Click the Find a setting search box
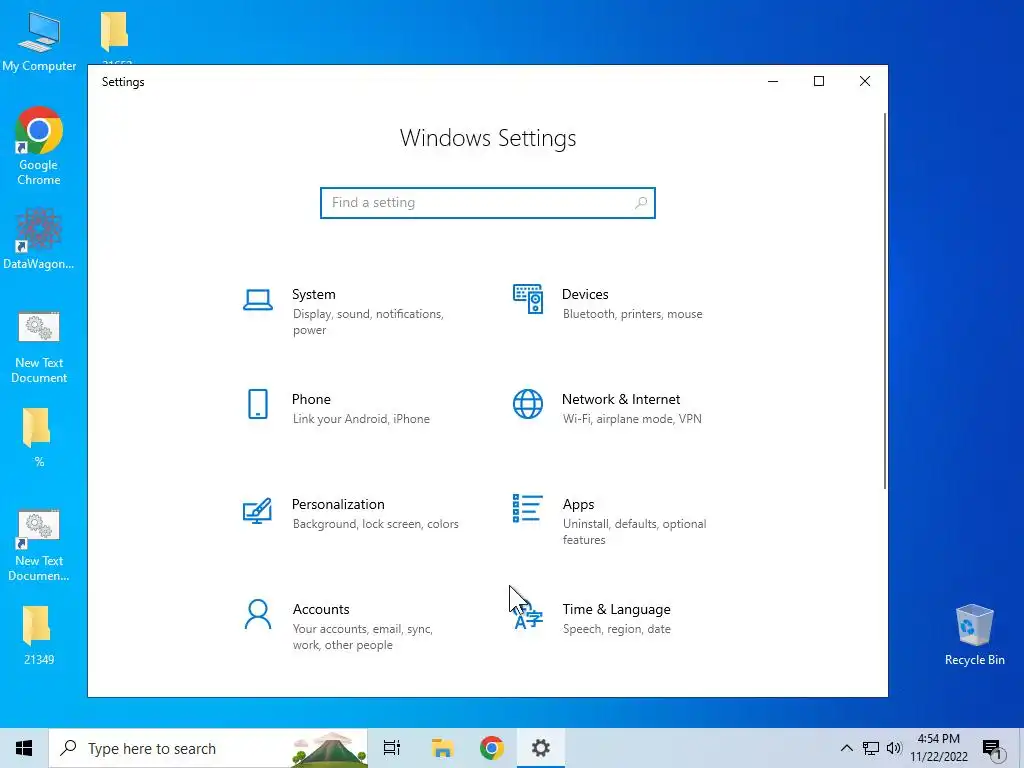 click(x=488, y=202)
